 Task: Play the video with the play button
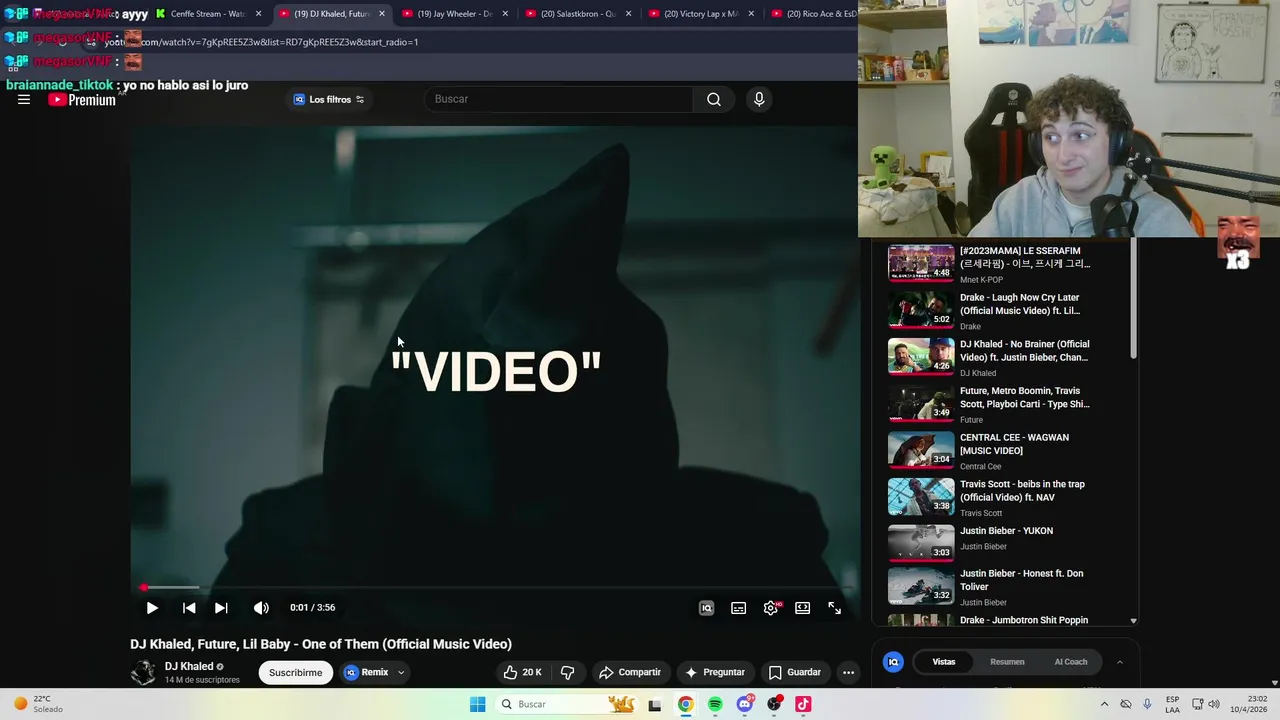pos(152,608)
